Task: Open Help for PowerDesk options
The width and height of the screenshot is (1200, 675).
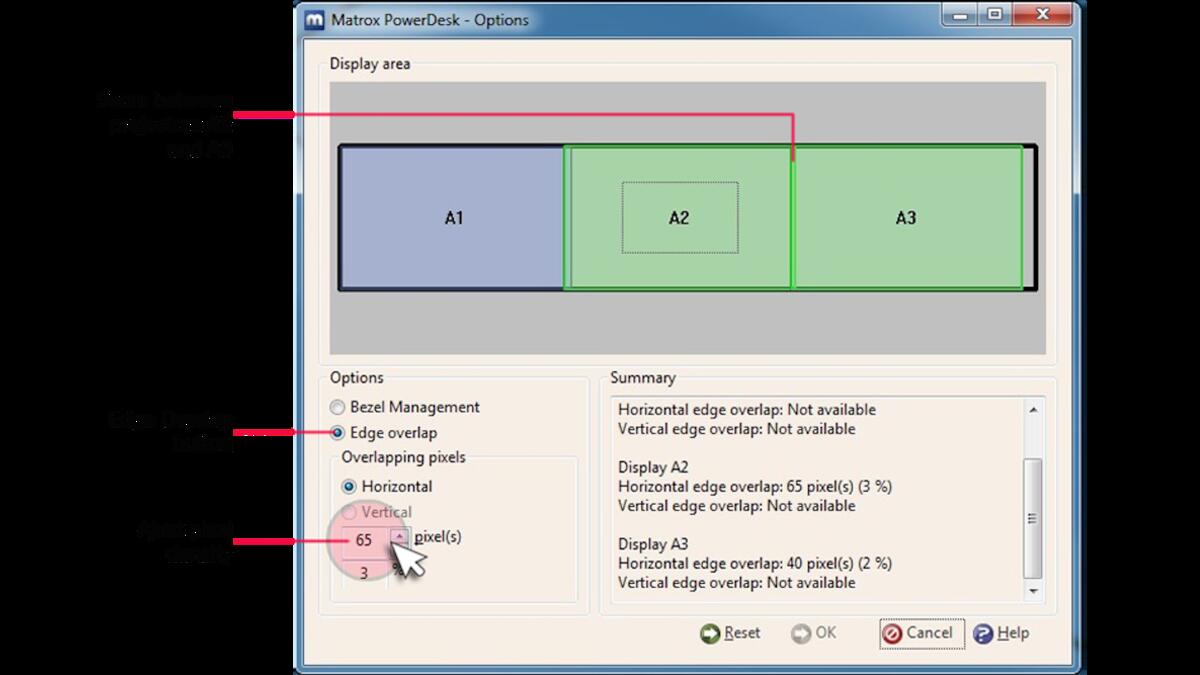Action: (x=1001, y=633)
